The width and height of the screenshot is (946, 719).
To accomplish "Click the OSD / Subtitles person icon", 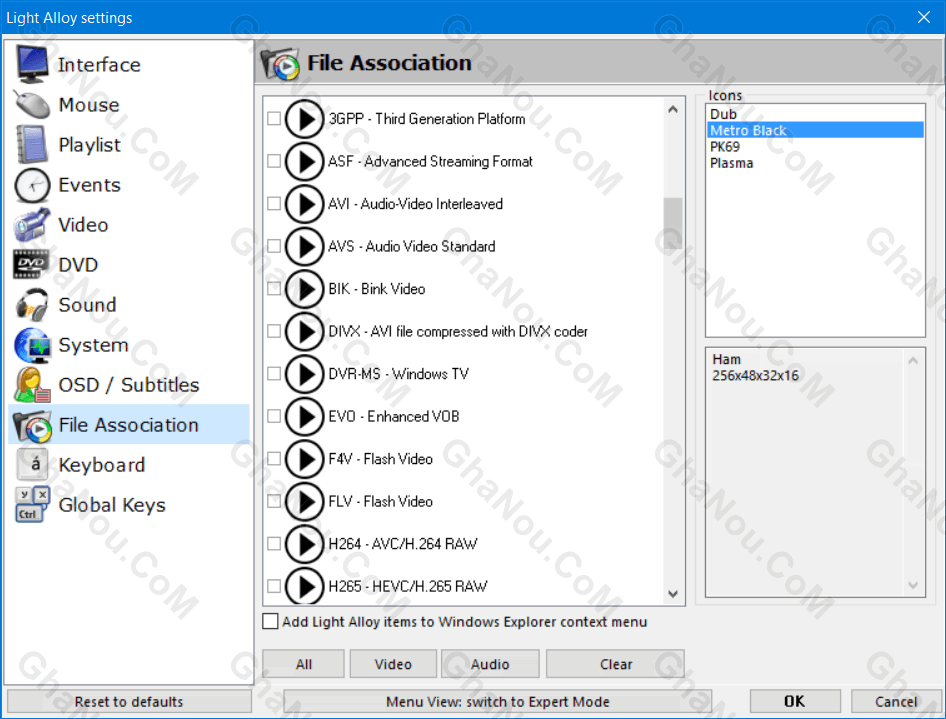I will point(33,385).
